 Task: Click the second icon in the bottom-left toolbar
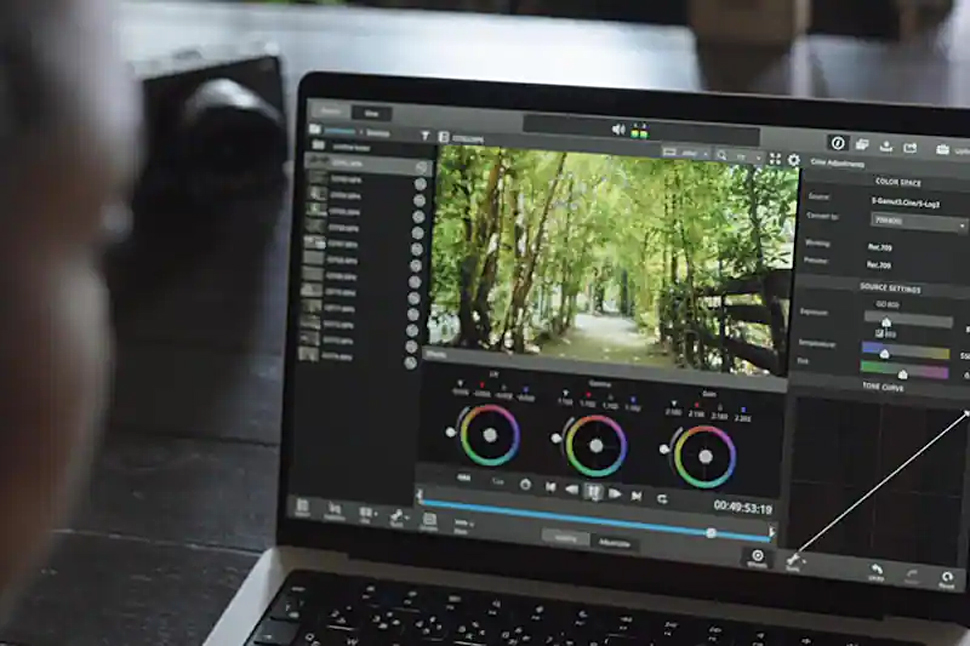coord(334,510)
